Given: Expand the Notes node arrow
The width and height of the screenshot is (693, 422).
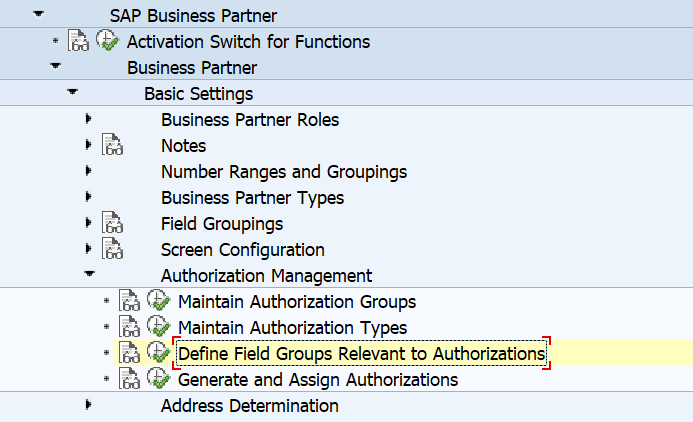Looking at the screenshot, I should 88,144.
